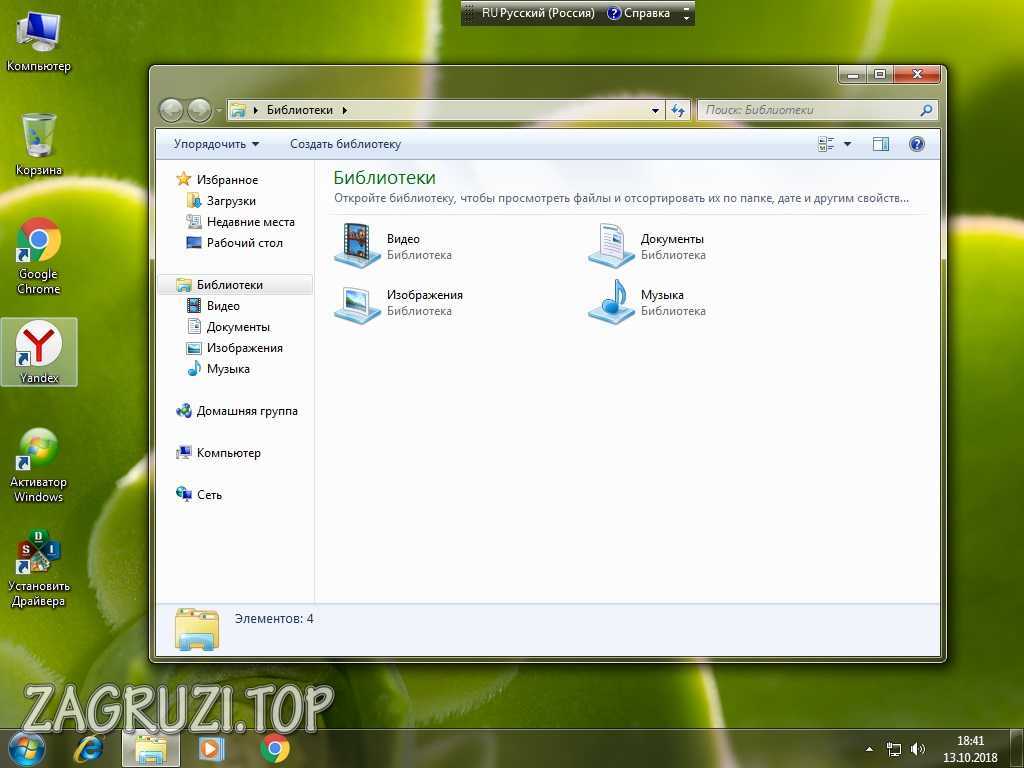Click the Back navigation arrow
The height and width of the screenshot is (768, 1024).
(x=171, y=110)
